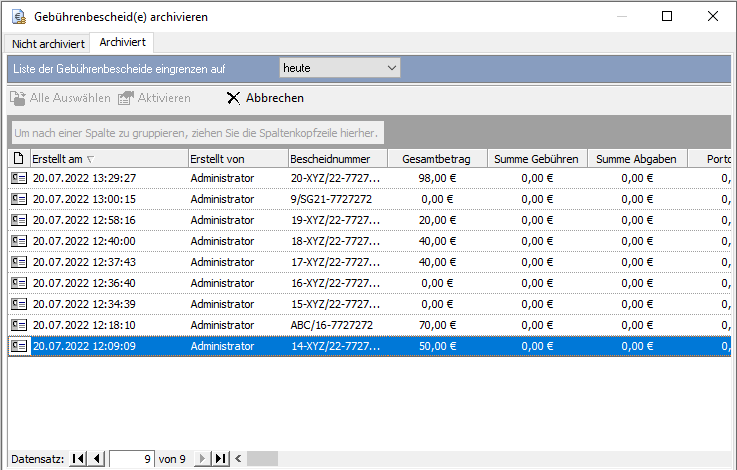
Task: Click the Alle Auswählen toolbar icon
Action: (18, 98)
